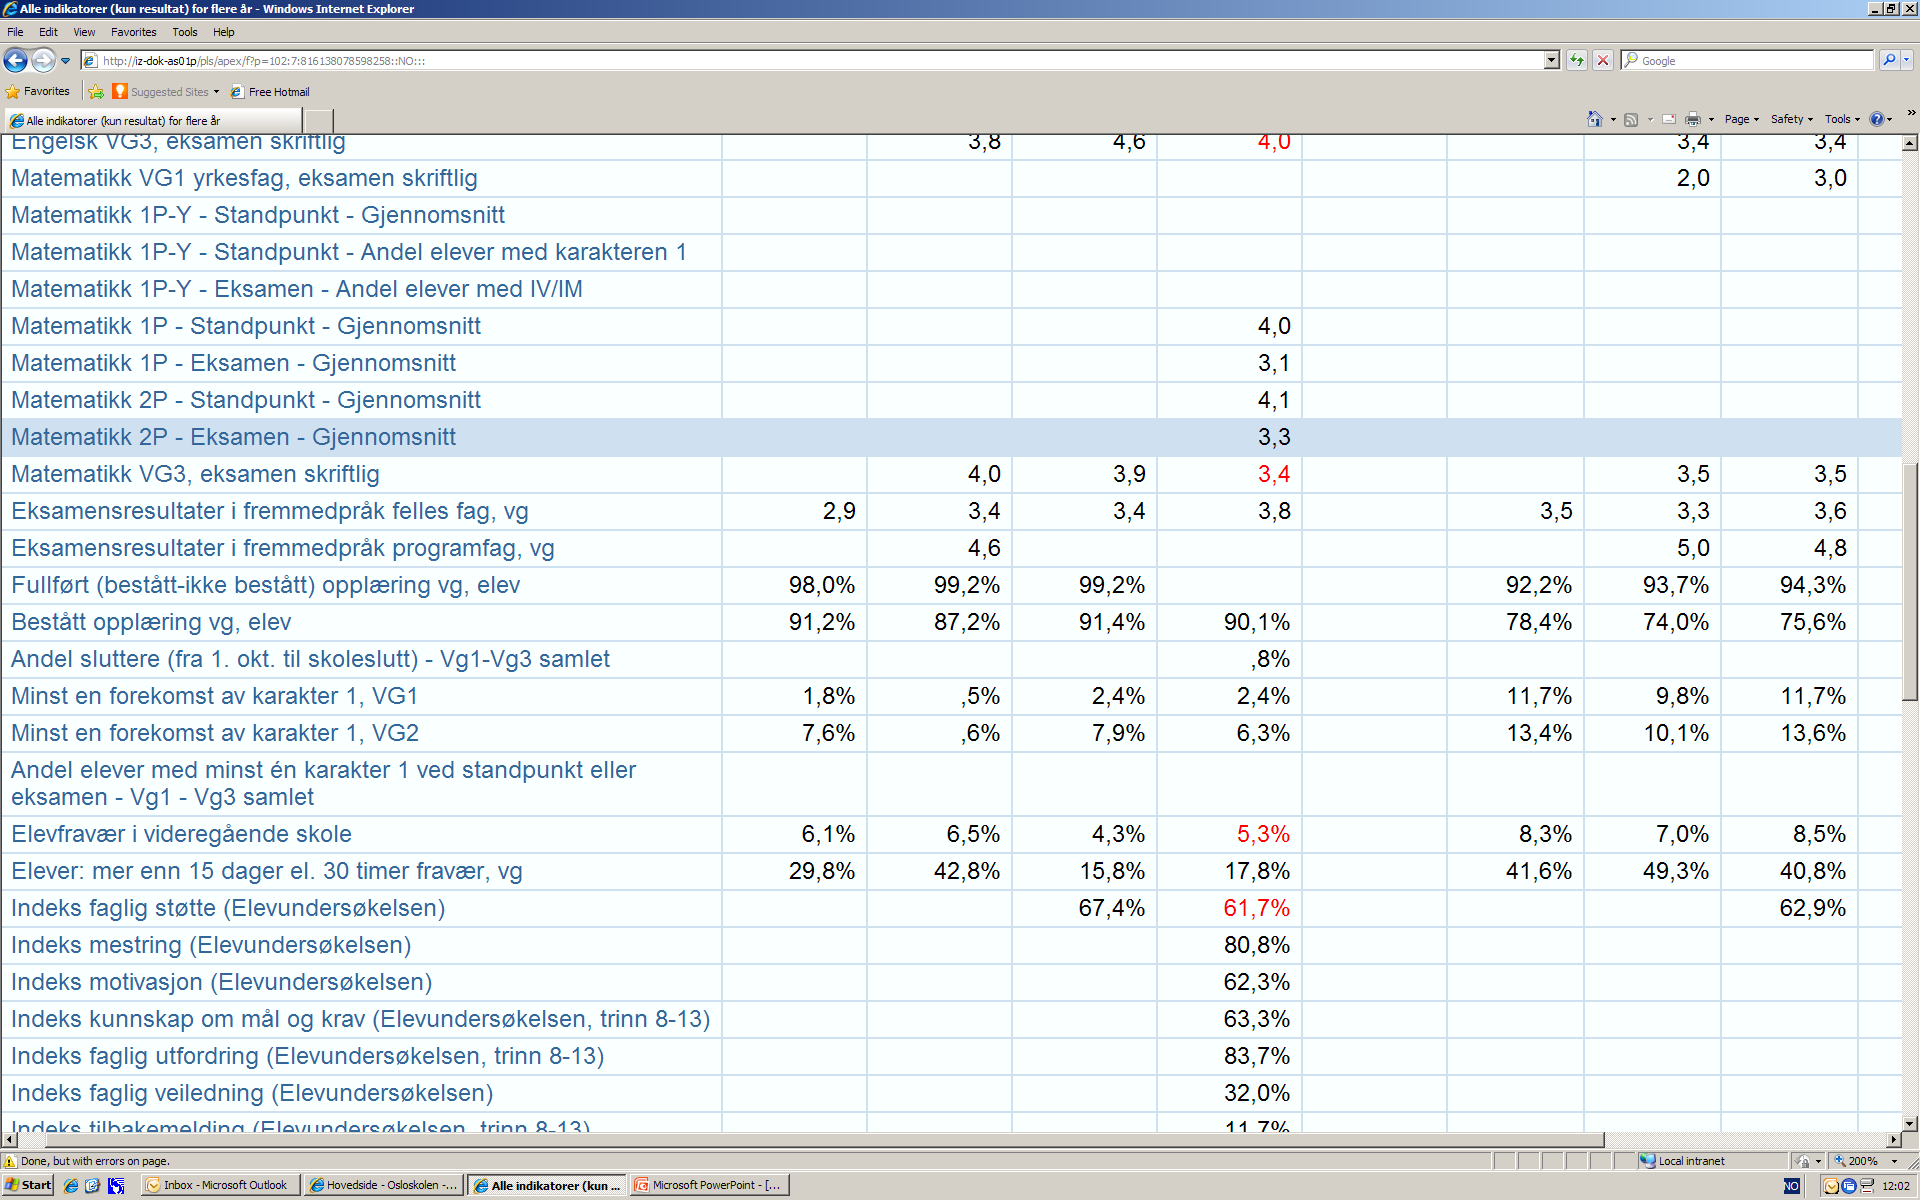Click the 200% zoom level button
The width and height of the screenshot is (1920, 1200).
(x=1856, y=1161)
